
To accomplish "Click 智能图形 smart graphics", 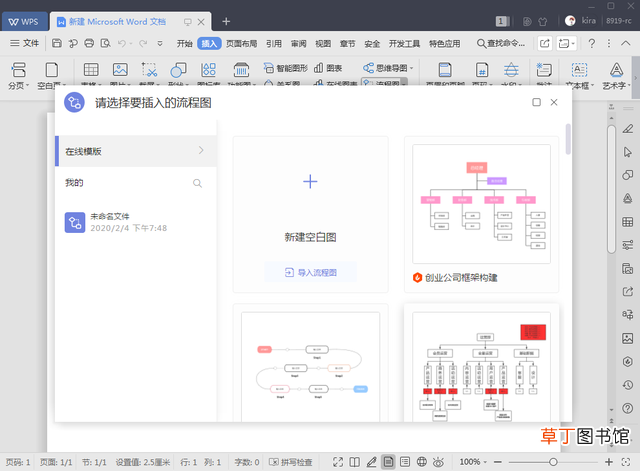I will (x=285, y=68).
